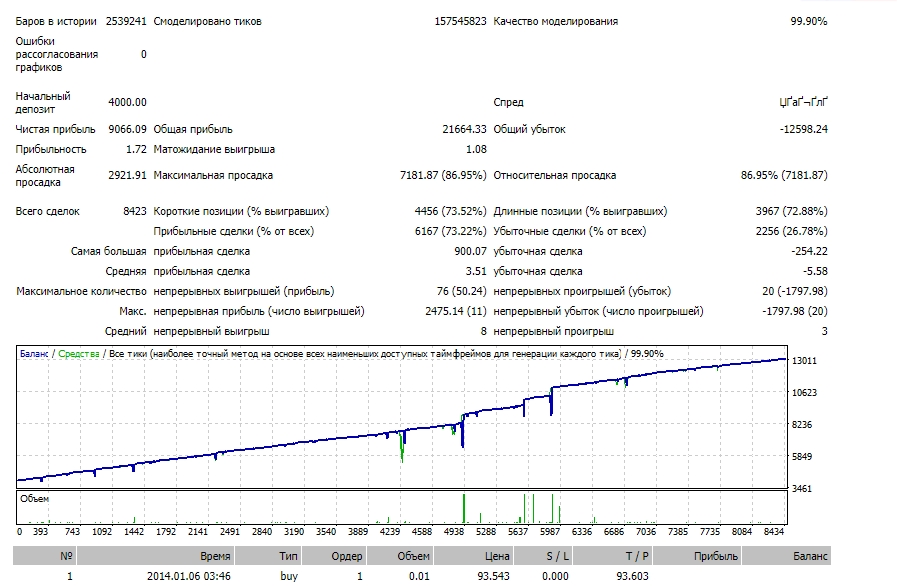Image resolution: width=897 pixels, height=586 pixels.
Task: Click the "Прибыльность" label
Action: coord(51,149)
